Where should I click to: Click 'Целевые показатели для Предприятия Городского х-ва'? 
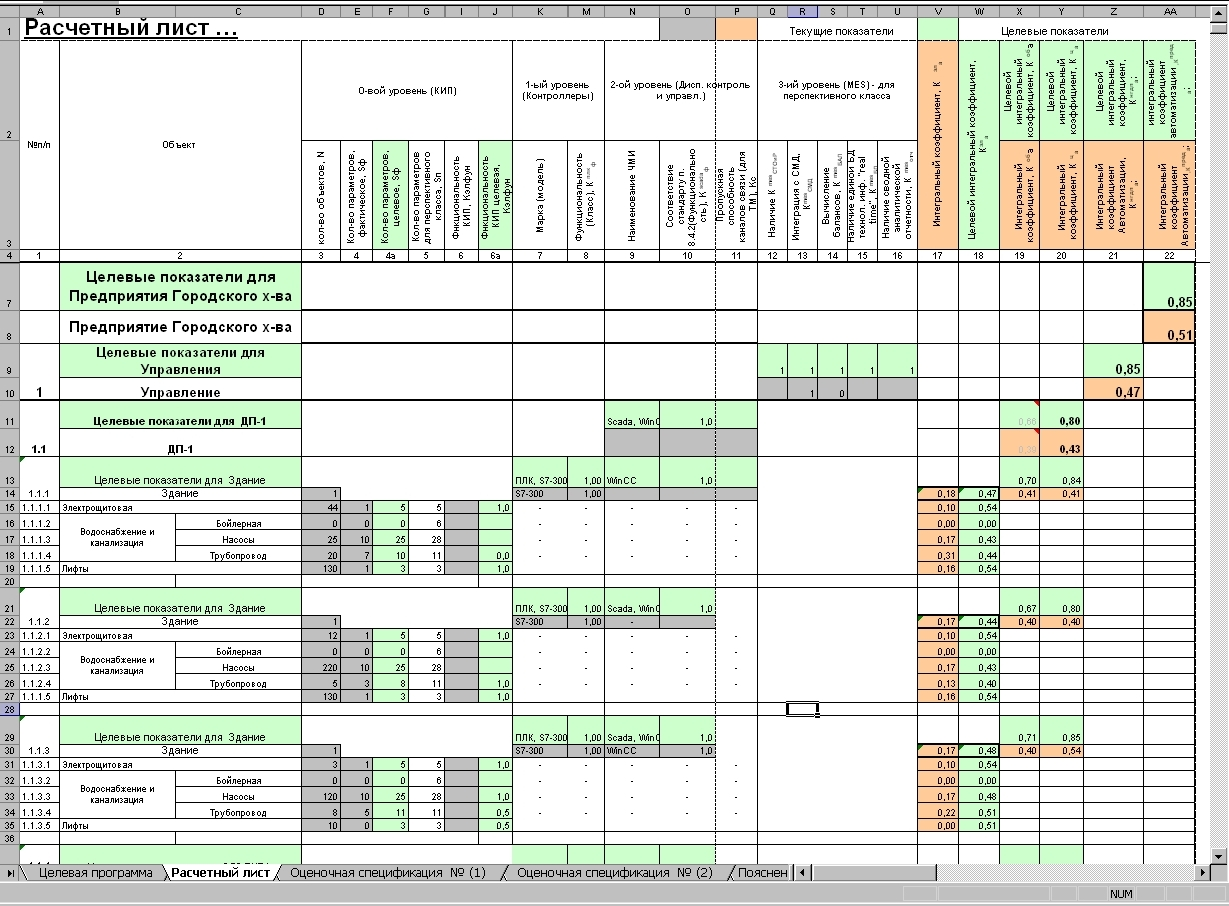[x=180, y=285]
